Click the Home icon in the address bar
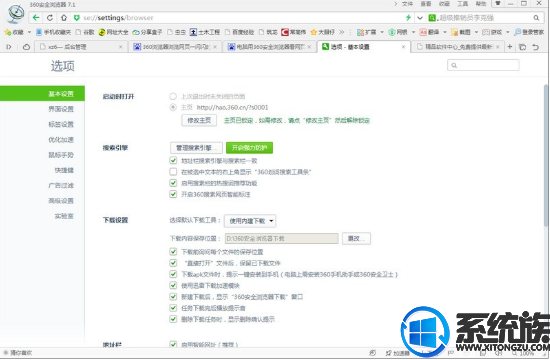The image size is (550, 360). coord(64,18)
